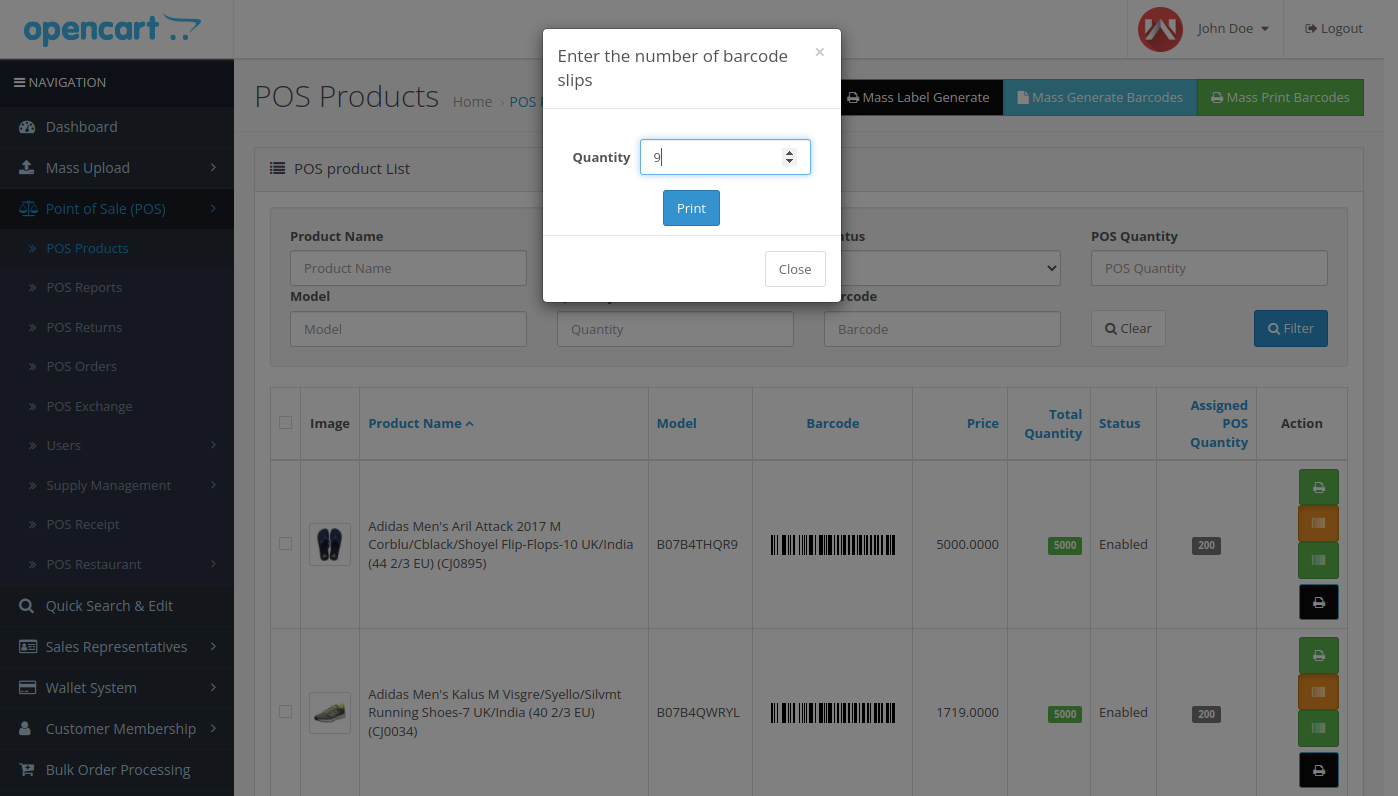The width and height of the screenshot is (1398, 796).
Task: Select the Adidas Kalus running shoes checkbox
Action: (286, 712)
